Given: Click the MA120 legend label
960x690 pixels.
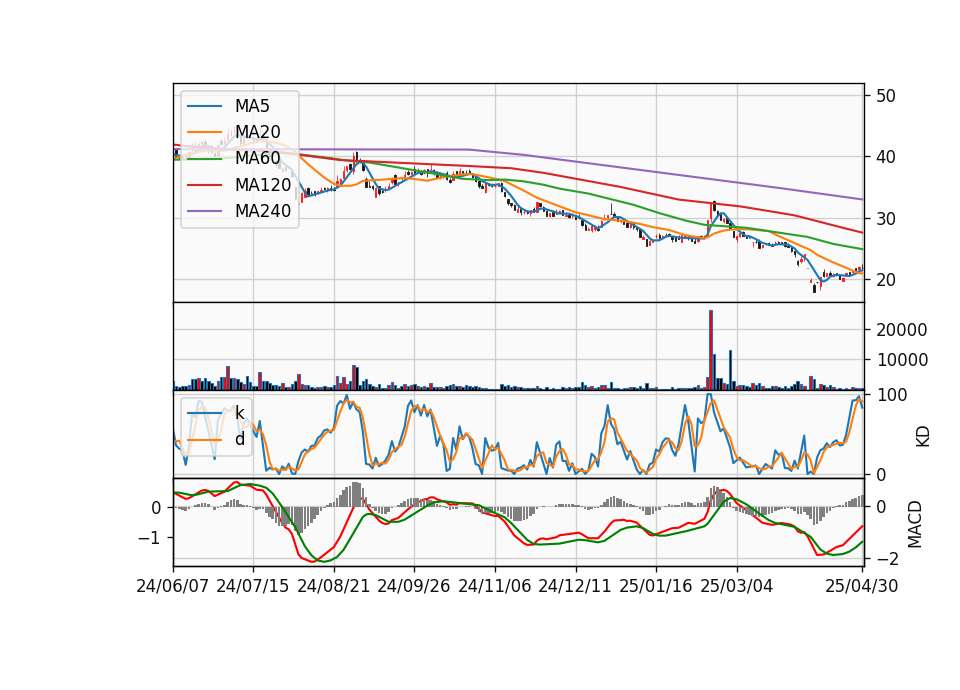Looking at the screenshot, I should [263, 184].
